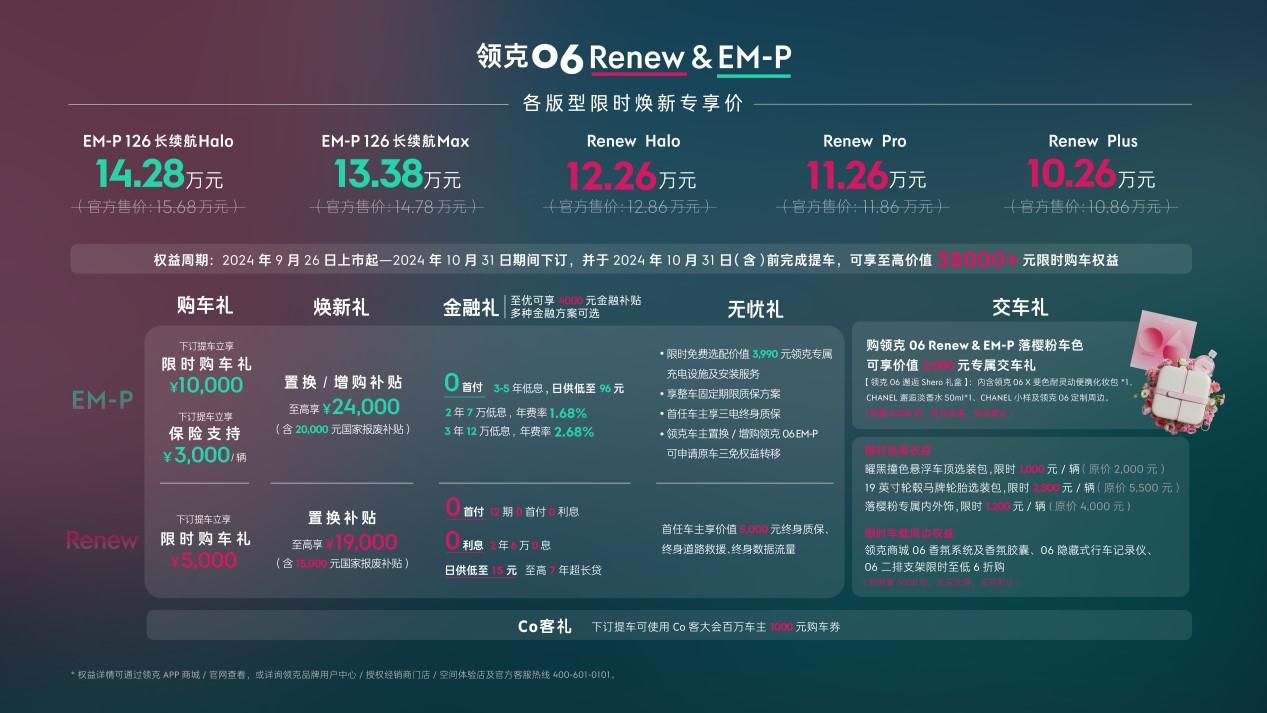Image resolution: width=1267 pixels, height=713 pixels.
Task: Click the 置换补贴 ¥19,000 offer
Action: 343,531
